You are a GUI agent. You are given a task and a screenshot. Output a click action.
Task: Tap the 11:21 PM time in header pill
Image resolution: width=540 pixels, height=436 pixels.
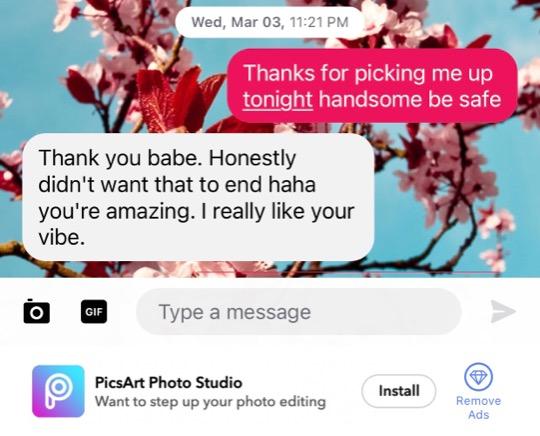319,22
